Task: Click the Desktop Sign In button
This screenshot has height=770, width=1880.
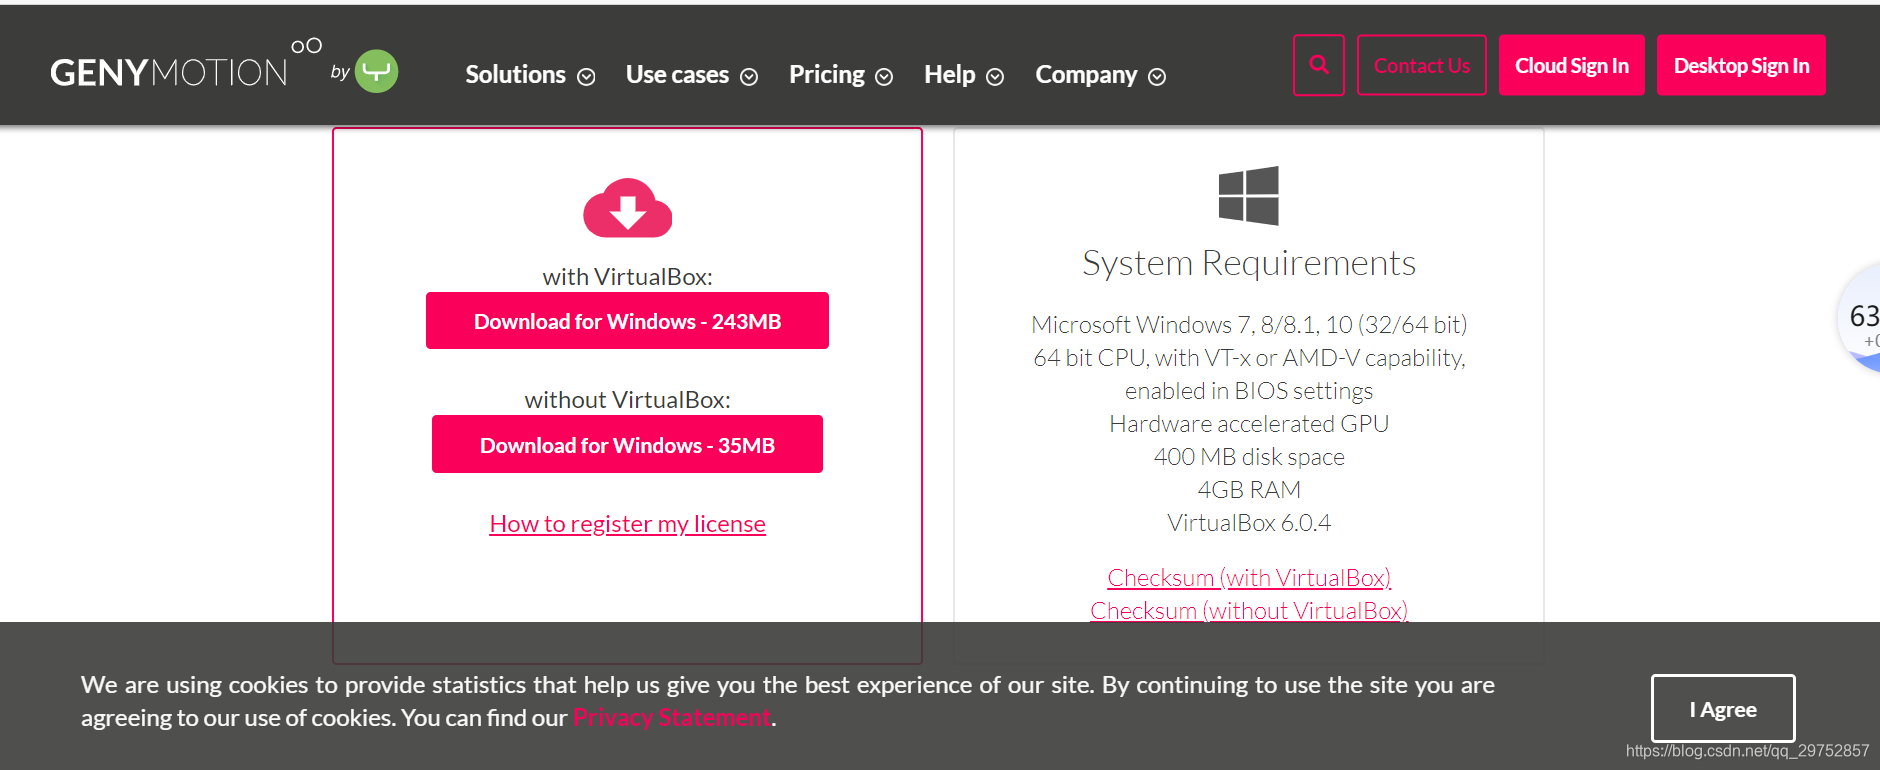Action: 1741,65
